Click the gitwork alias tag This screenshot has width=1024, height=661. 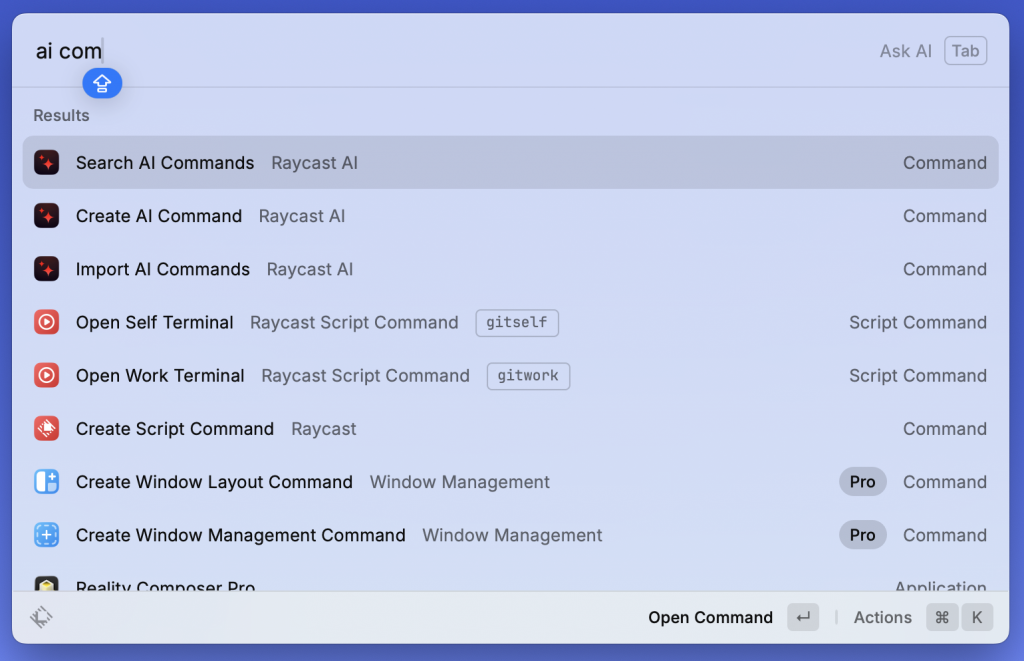(x=528, y=376)
